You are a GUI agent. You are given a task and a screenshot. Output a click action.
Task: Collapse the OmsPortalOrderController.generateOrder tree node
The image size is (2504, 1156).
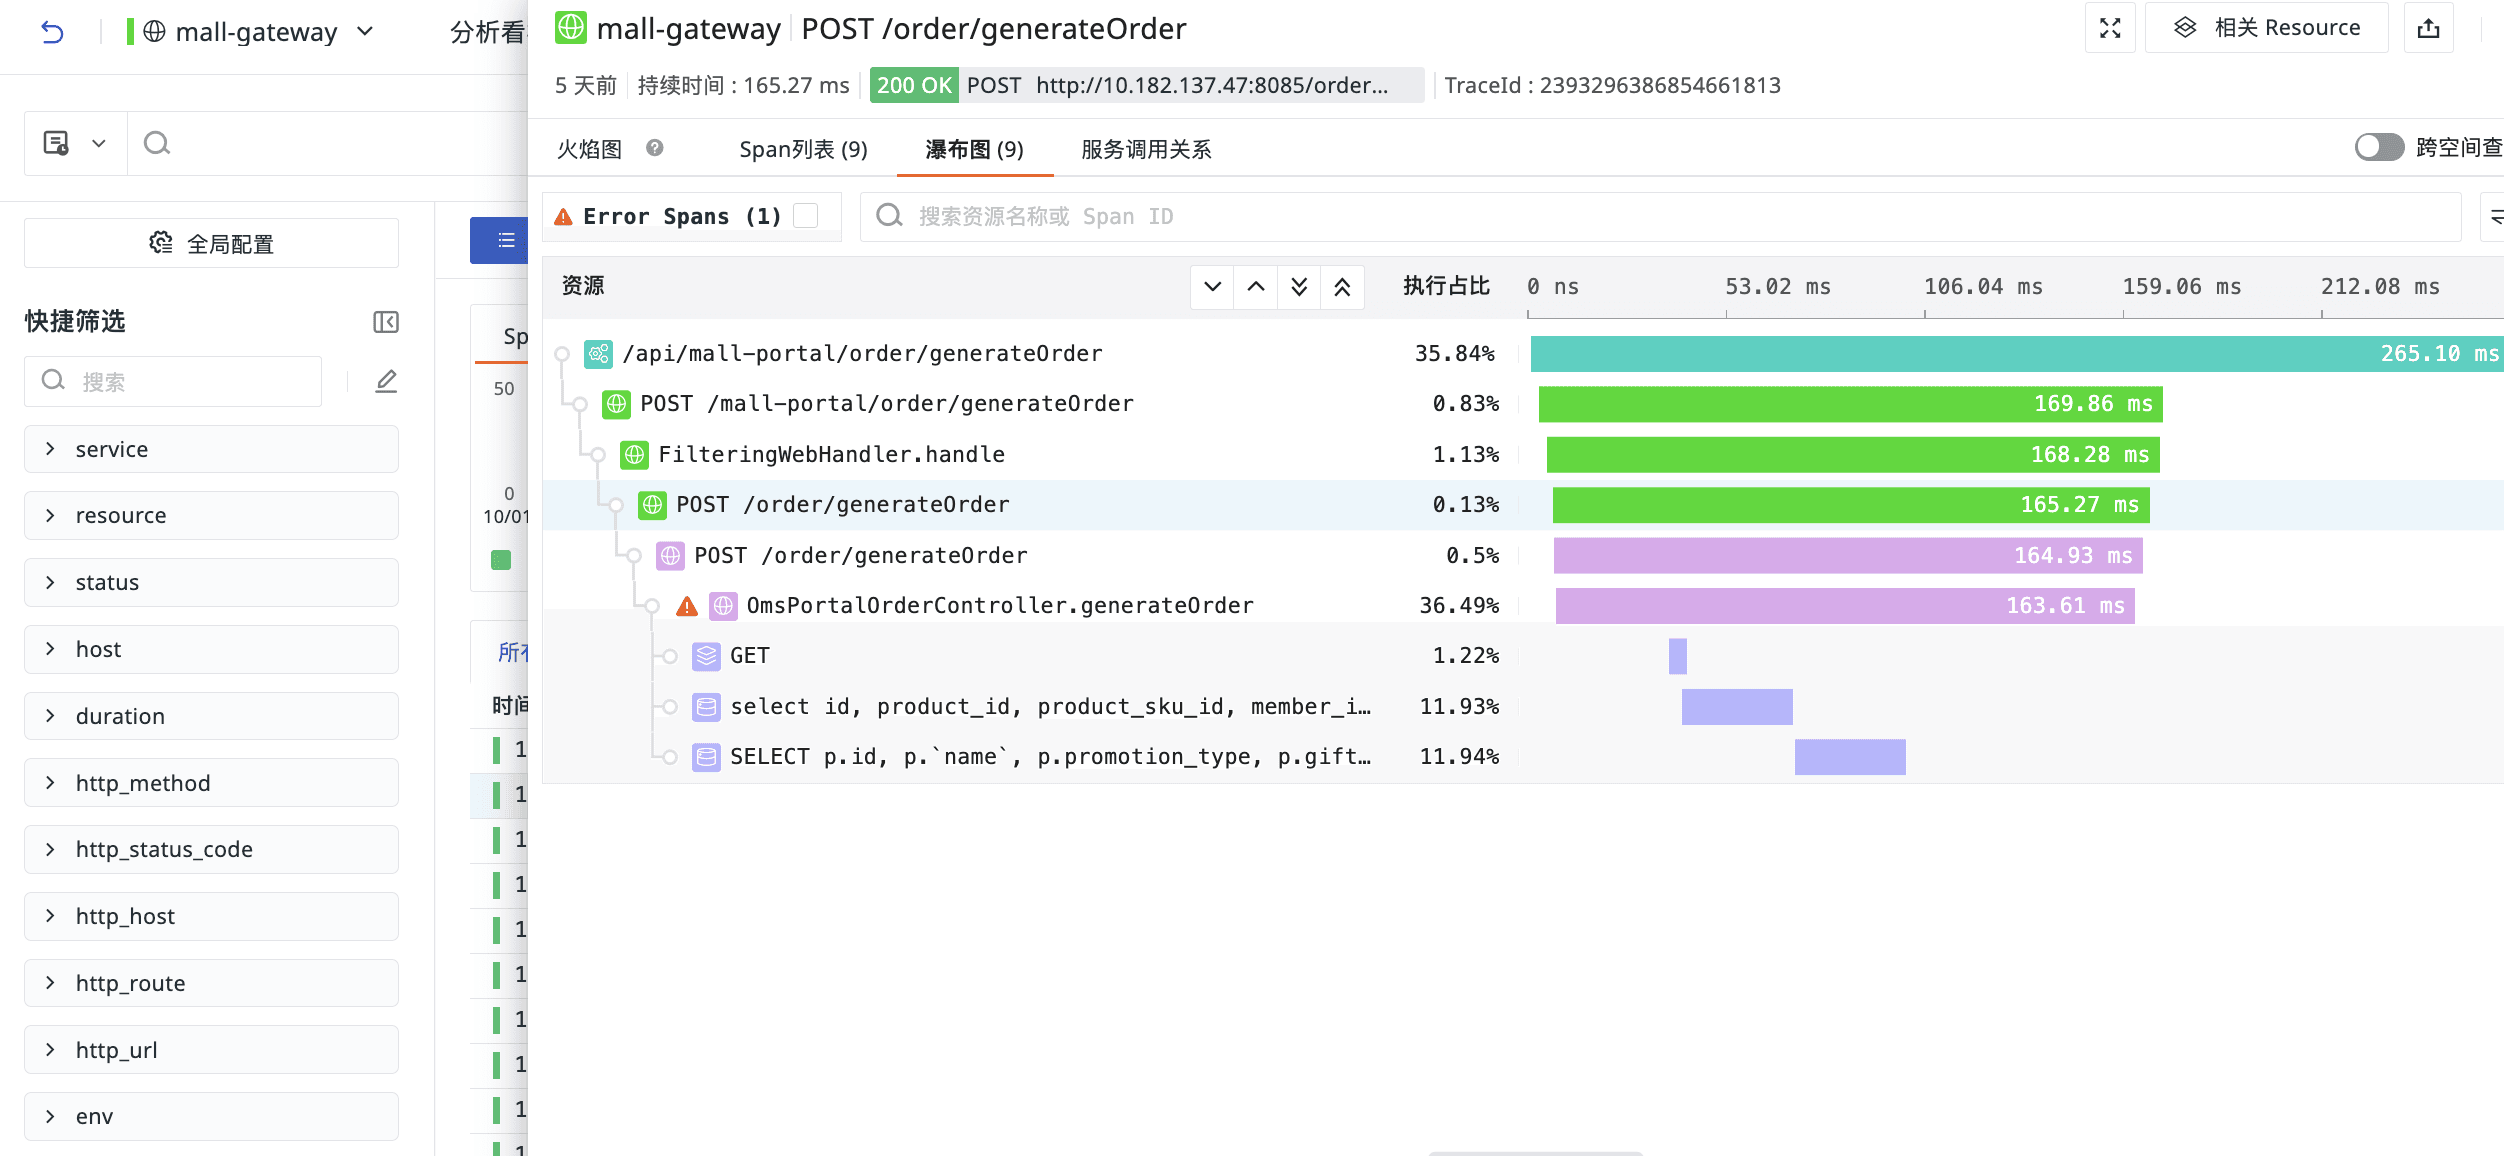coord(652,606)
